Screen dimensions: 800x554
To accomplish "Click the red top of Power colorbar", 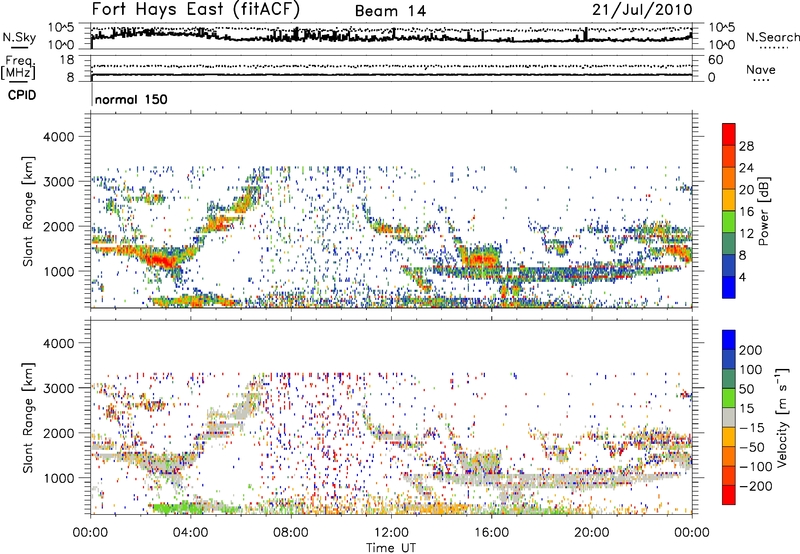I will [729, 134].
